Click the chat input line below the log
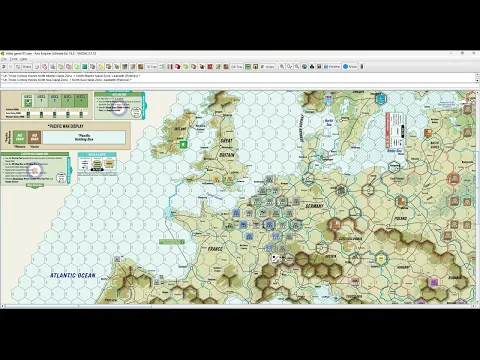This screenshot has height=360, width=480. (x=238, y=85)
